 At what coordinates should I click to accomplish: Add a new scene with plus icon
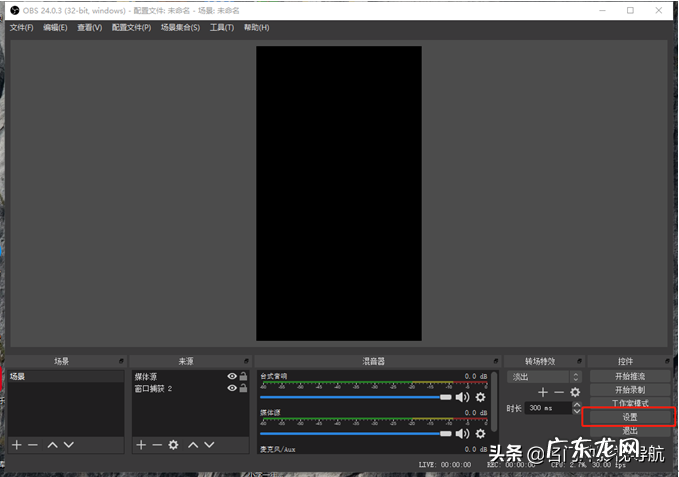pos(17,444)
